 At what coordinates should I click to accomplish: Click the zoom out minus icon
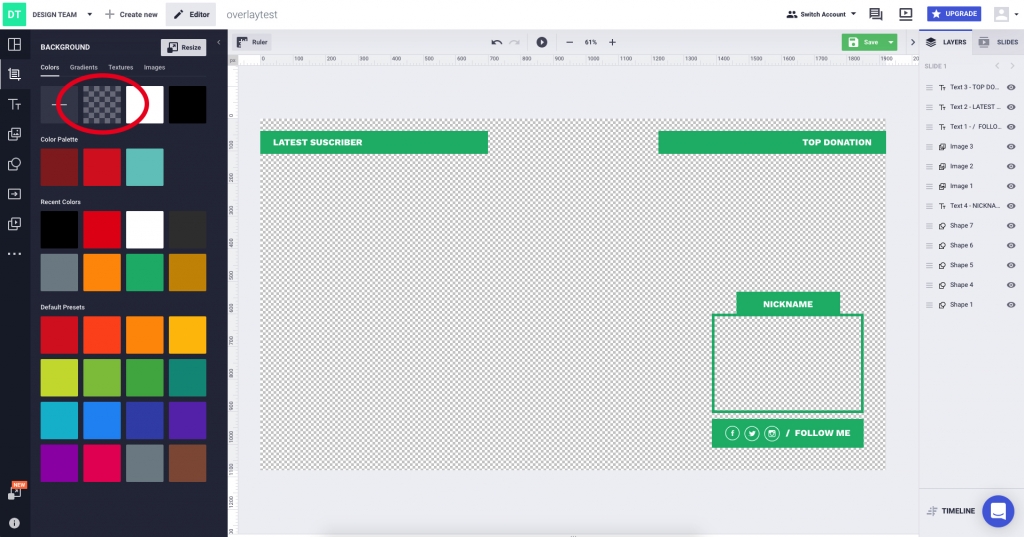(x=569, y=42)
